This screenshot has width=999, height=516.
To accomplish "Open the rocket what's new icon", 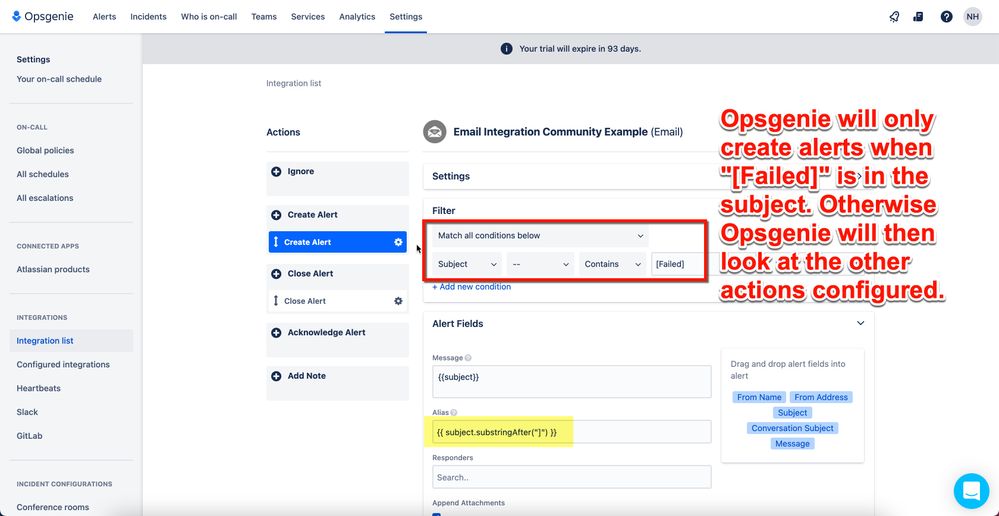I will click(x=894, y=17).
